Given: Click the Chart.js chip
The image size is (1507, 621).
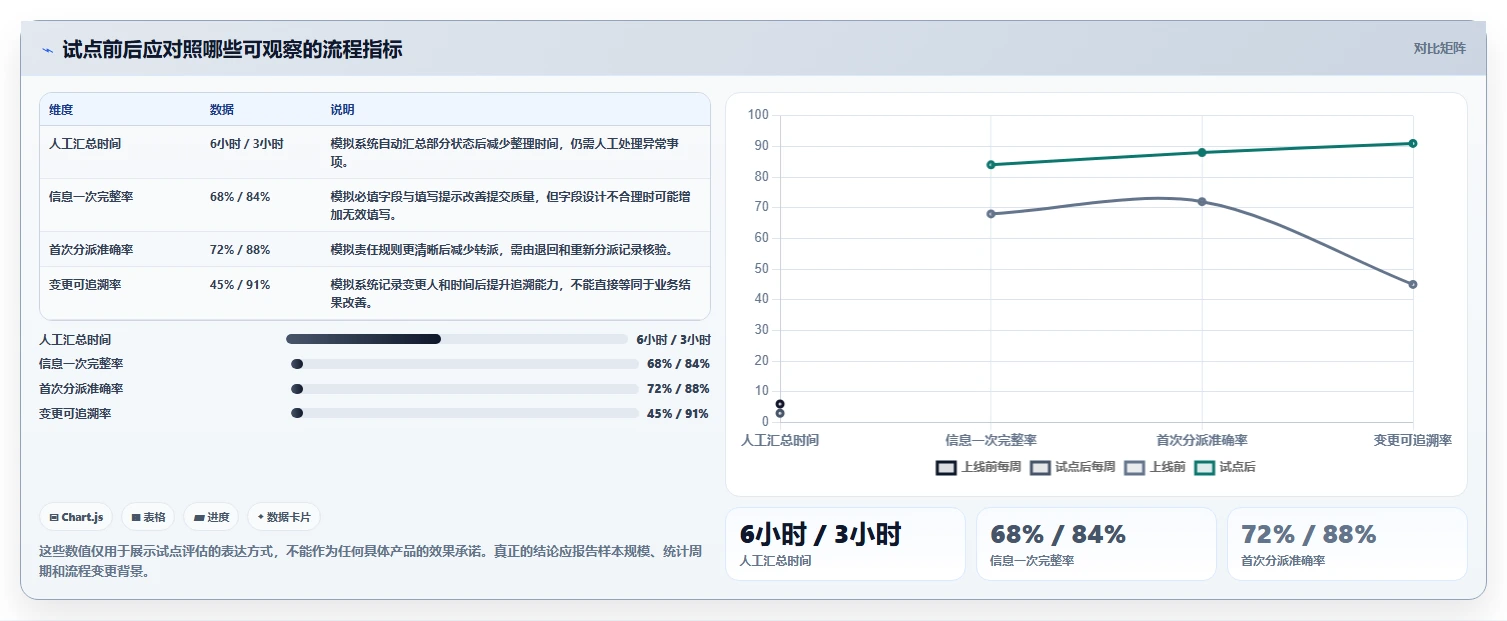Looking at the screenshot, I should (76, 517).
